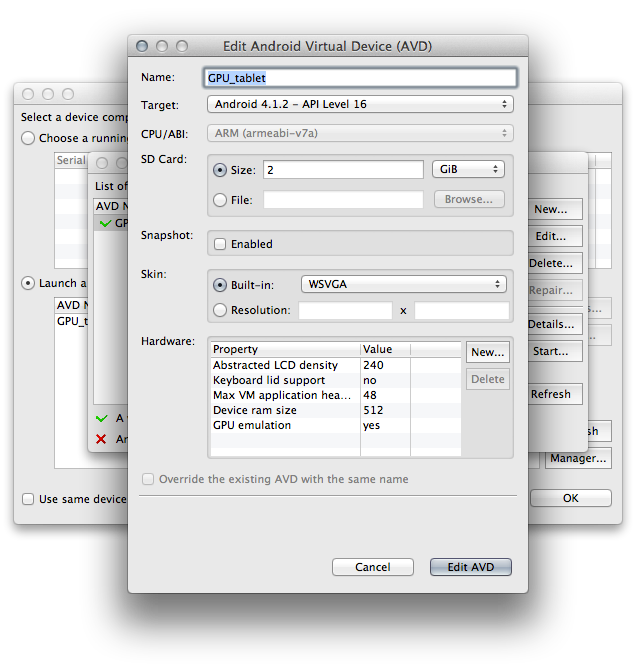Select the SD Card Size radio button
Image resolution: width=636 pixels, height=672 pixels.
220,170
